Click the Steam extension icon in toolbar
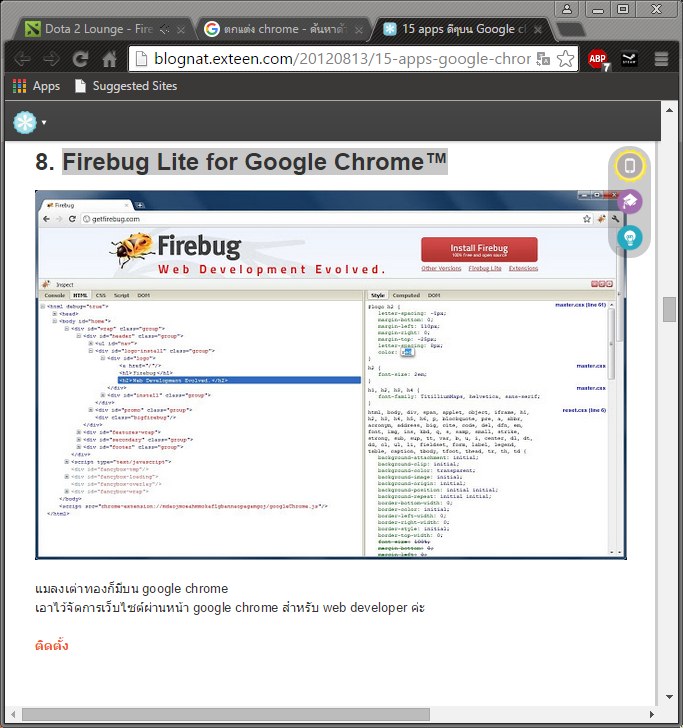The image size is (683, 728). coord(629,59)
